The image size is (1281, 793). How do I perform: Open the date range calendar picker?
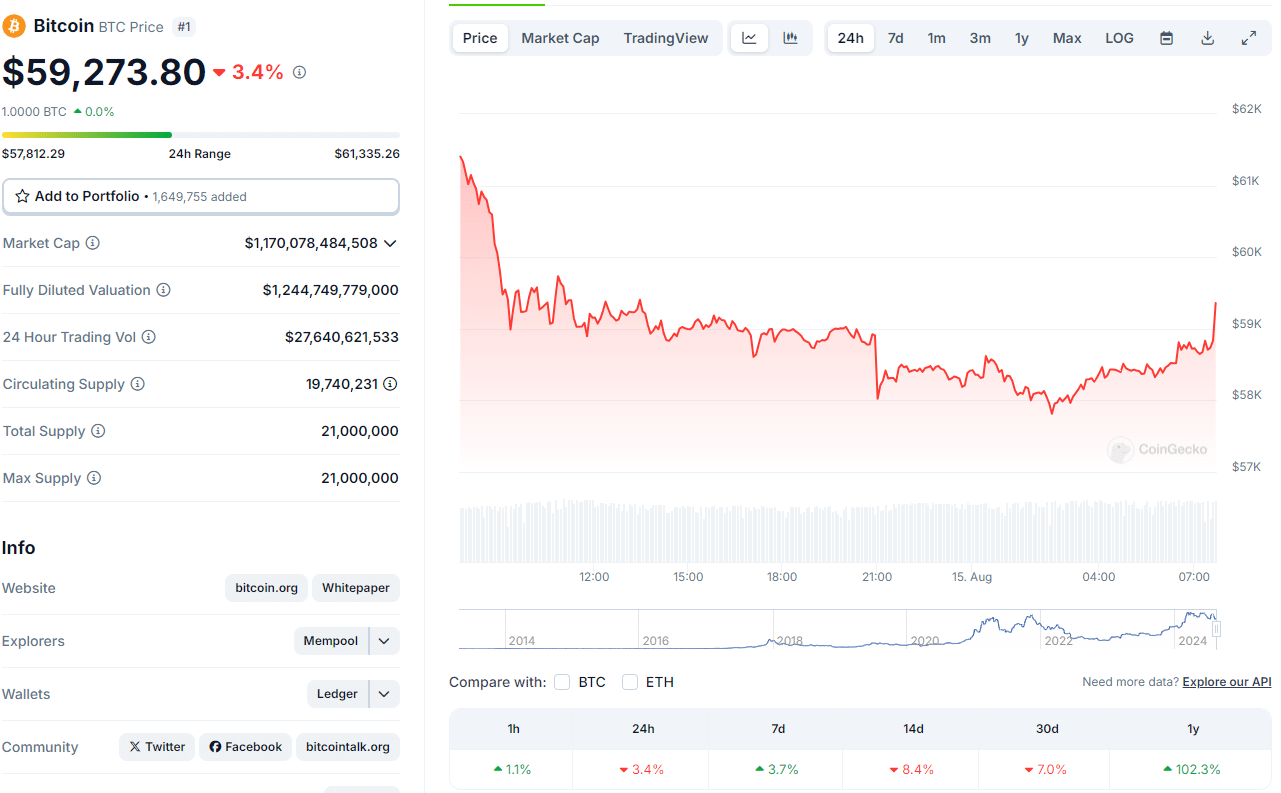(1166, 37)
